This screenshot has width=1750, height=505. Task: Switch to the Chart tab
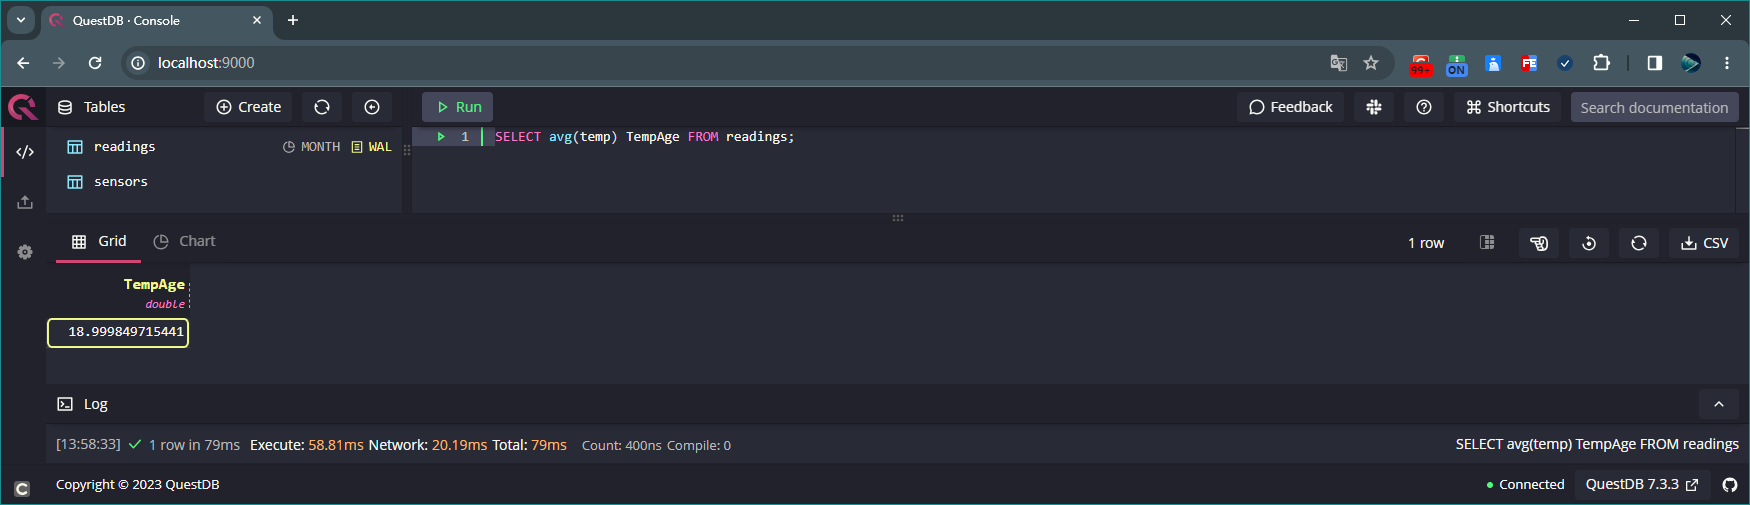(x=184, y=241)
